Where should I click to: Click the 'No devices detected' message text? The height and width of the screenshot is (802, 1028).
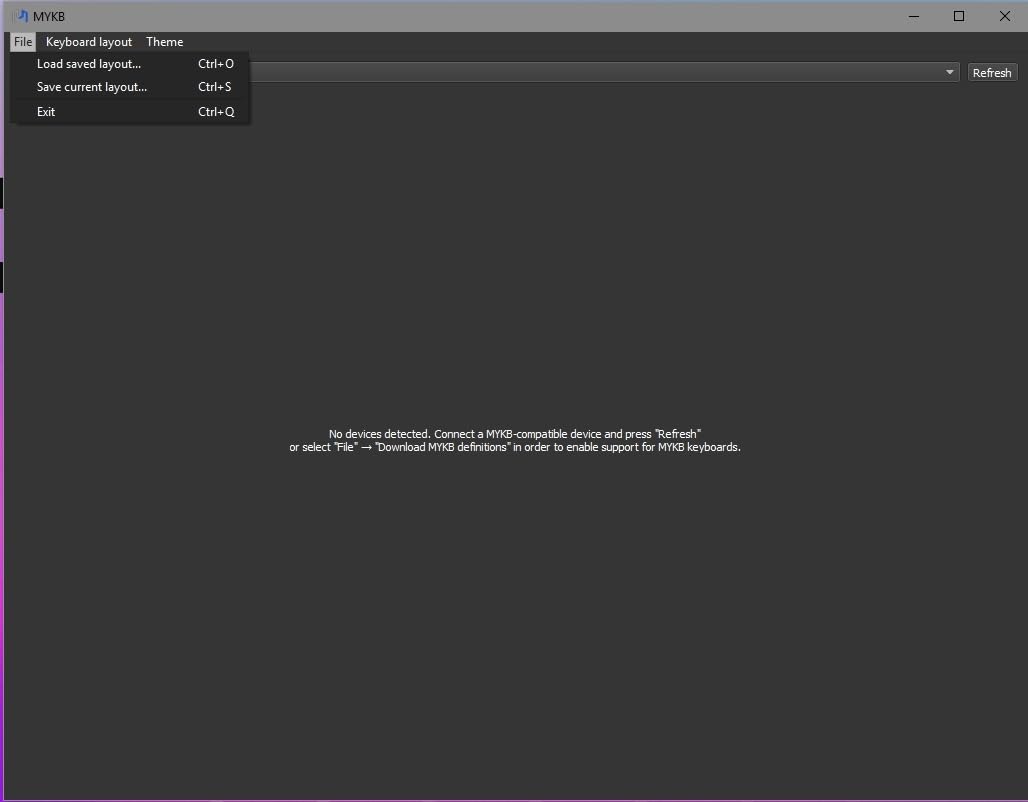point(515,441)
